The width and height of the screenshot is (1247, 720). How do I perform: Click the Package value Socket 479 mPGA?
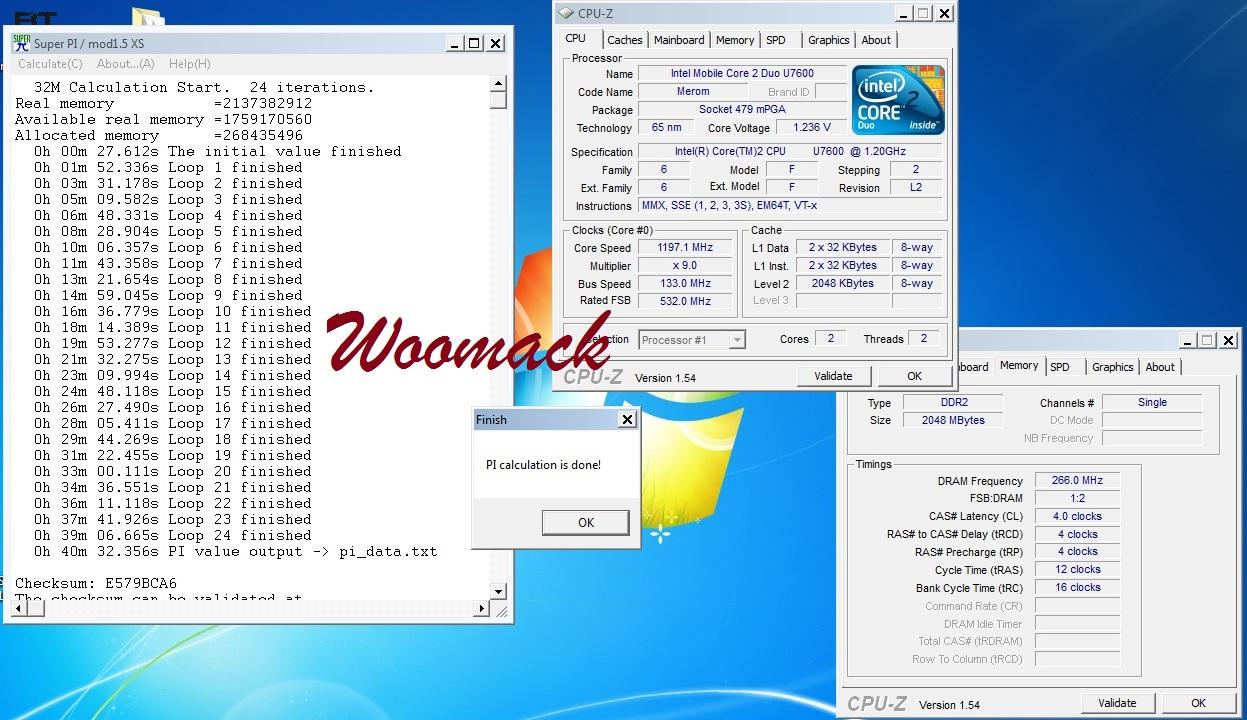click(x=742, y=110)
